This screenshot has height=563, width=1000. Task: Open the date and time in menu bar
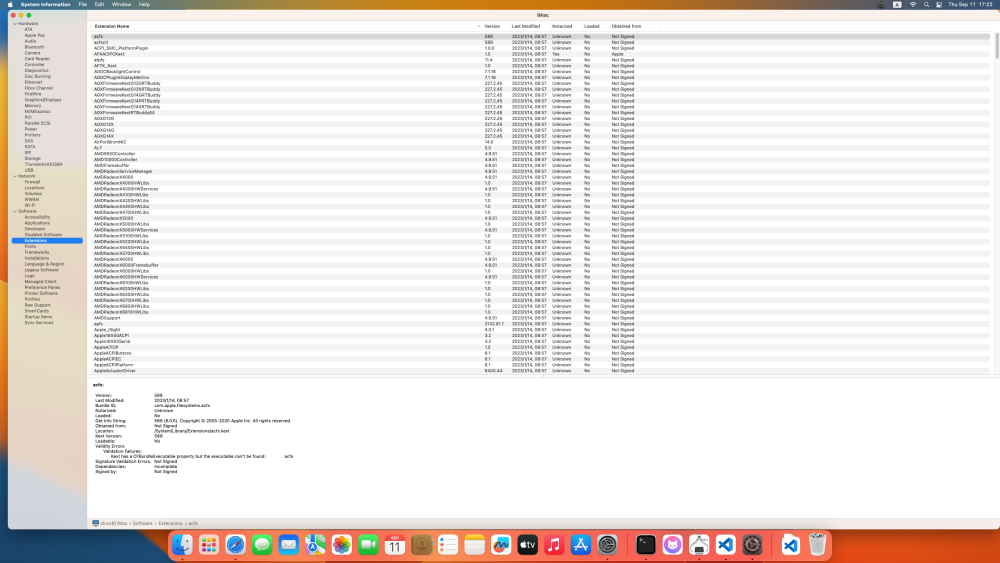coord(970,4)
